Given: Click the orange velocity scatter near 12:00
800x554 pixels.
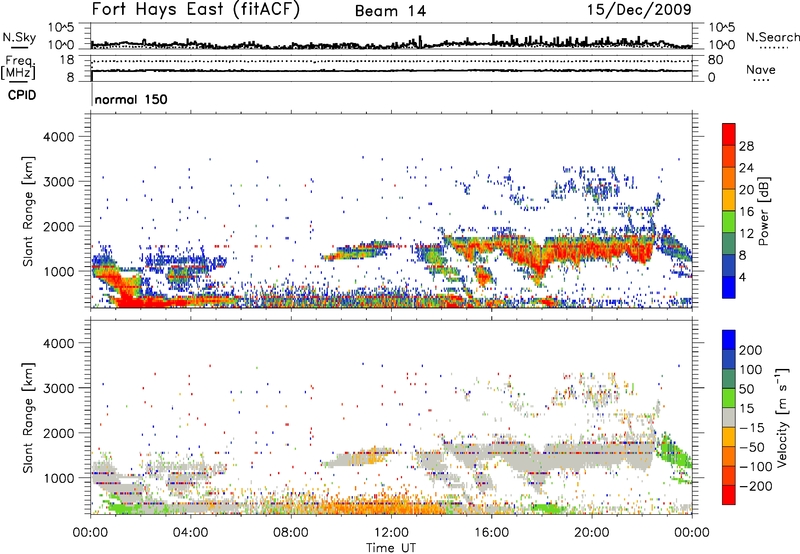Looking at the screenshot, I should pos(388,505).
